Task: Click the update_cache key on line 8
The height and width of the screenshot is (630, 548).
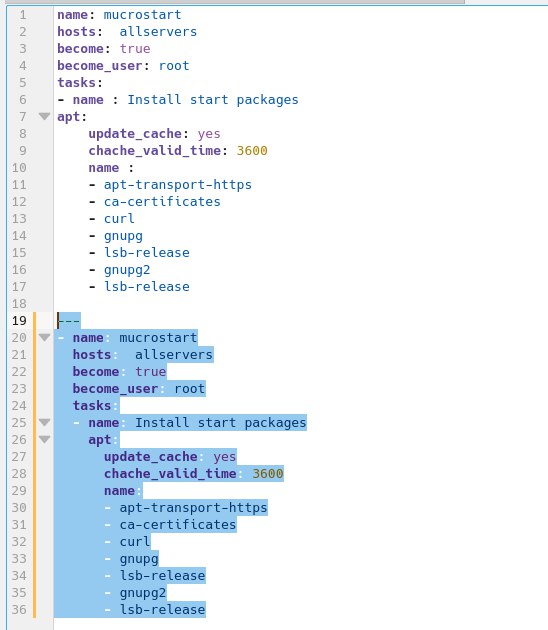Action: pyautogui.click(x=135, y=133)
